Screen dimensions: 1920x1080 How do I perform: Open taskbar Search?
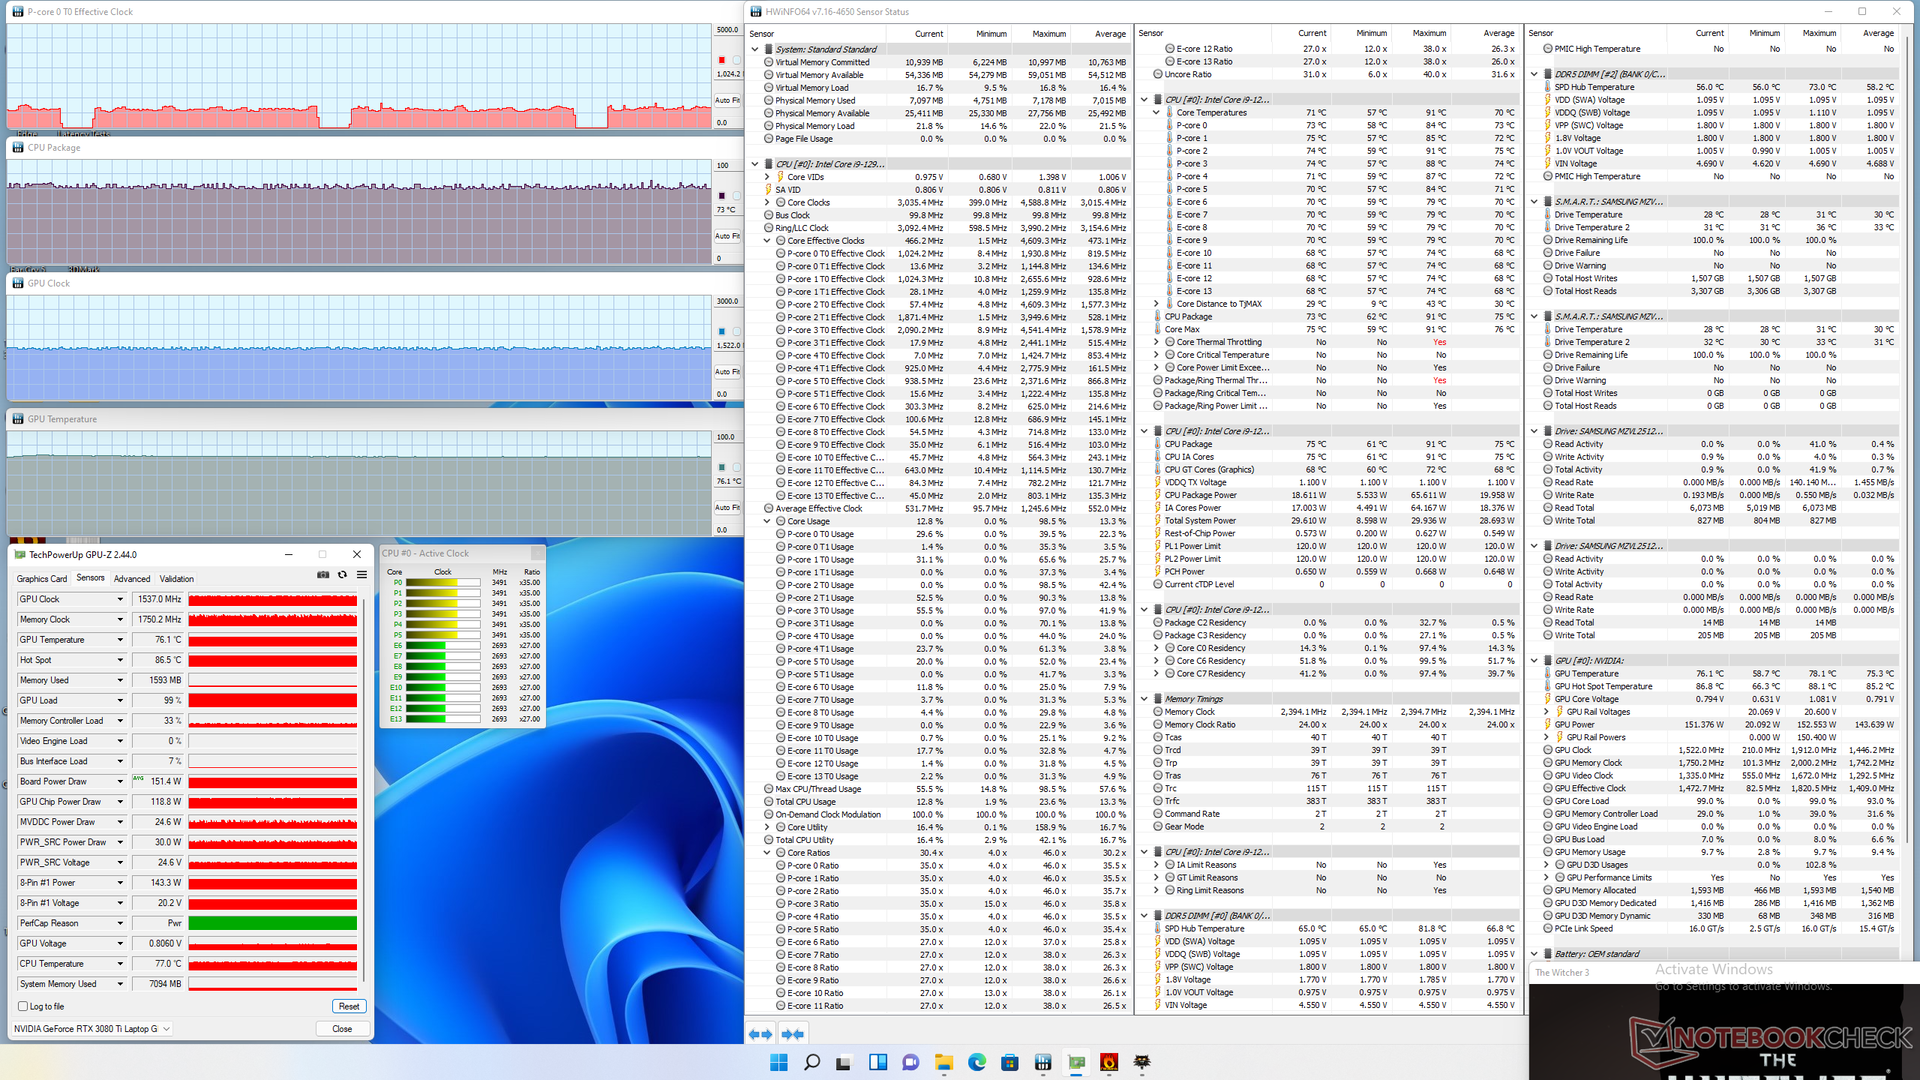point(812,1062)
